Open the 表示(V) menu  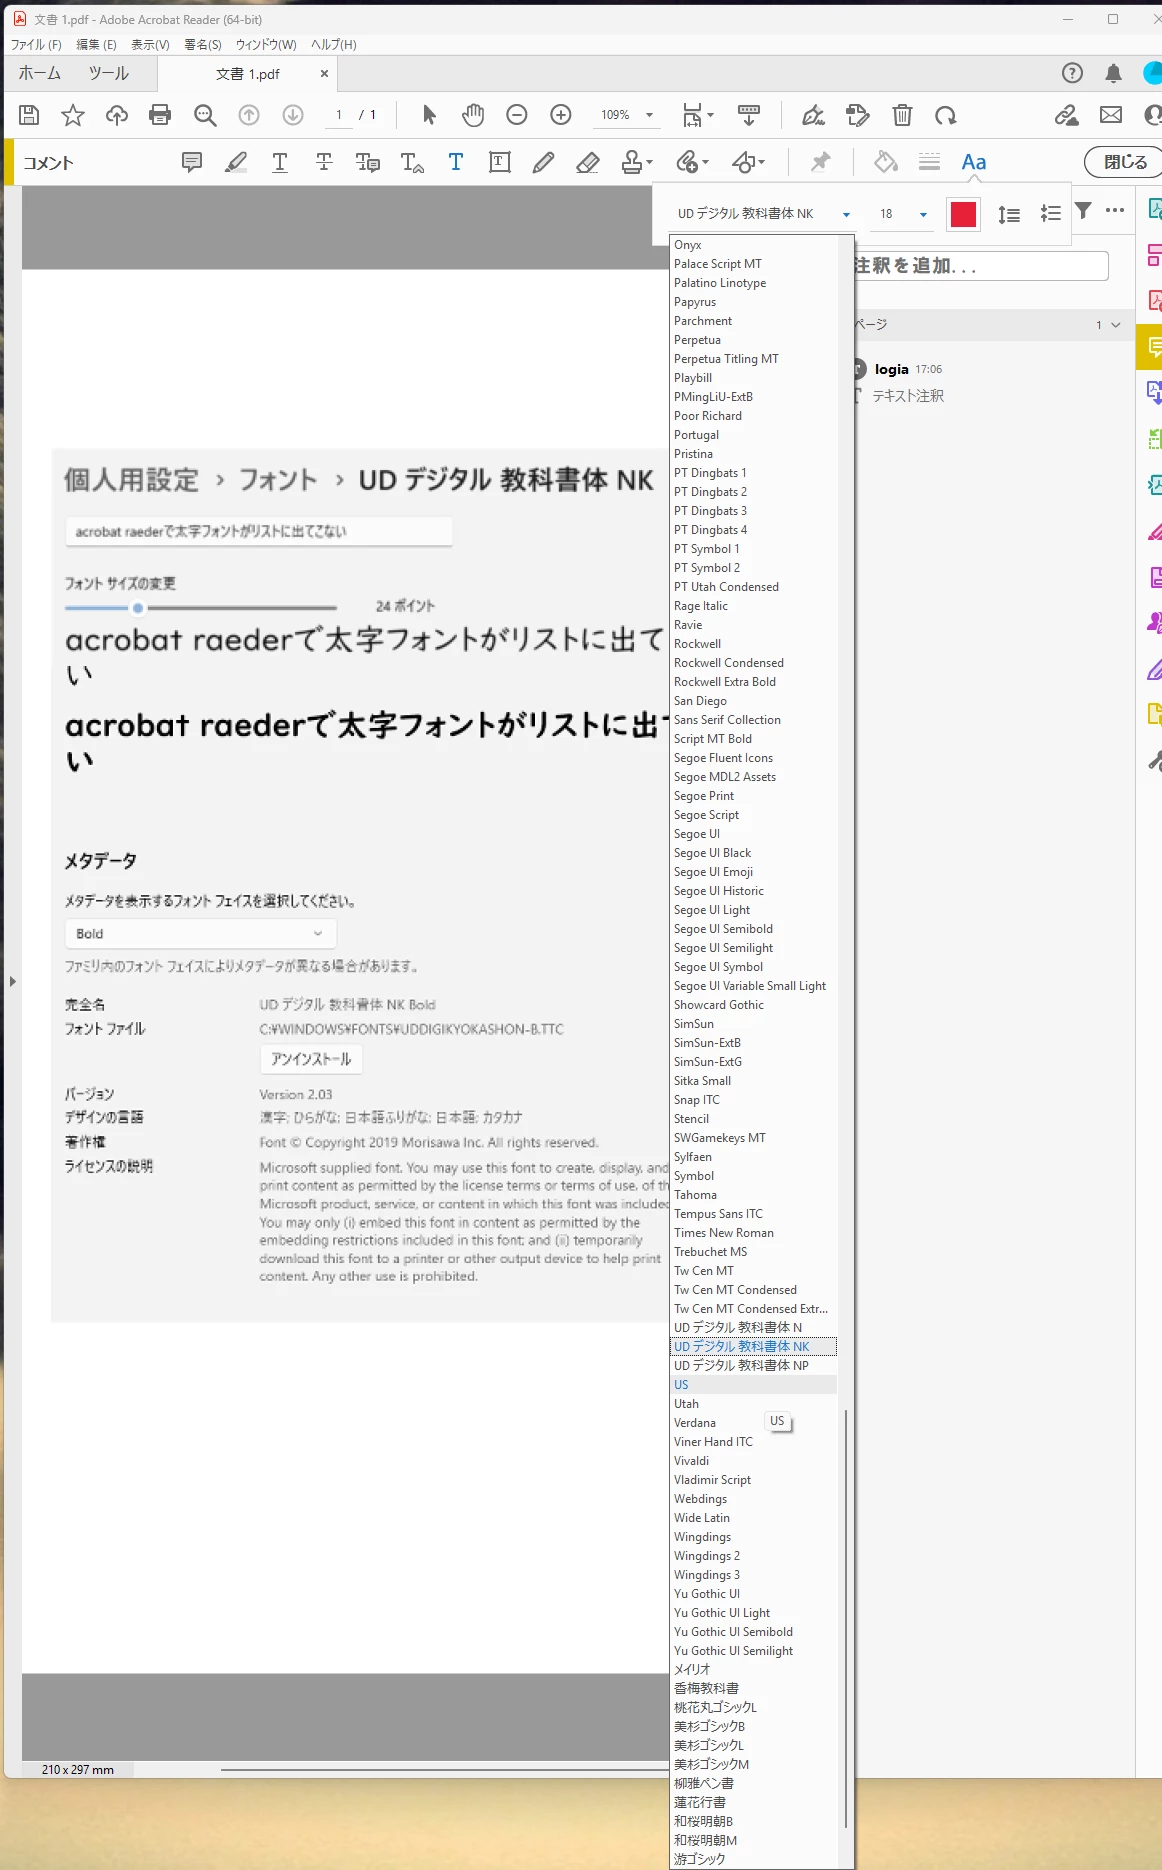point(150,45)
